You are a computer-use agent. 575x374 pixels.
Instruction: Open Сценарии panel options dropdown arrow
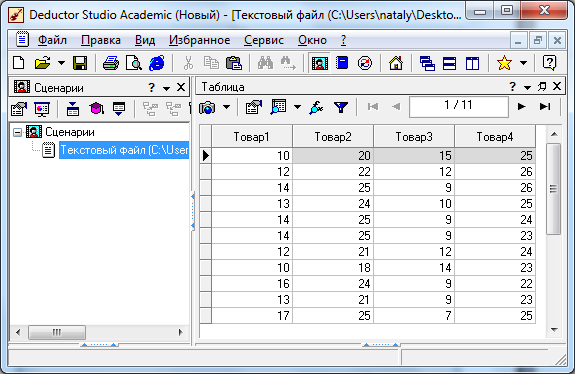click(x=166, y=88)
